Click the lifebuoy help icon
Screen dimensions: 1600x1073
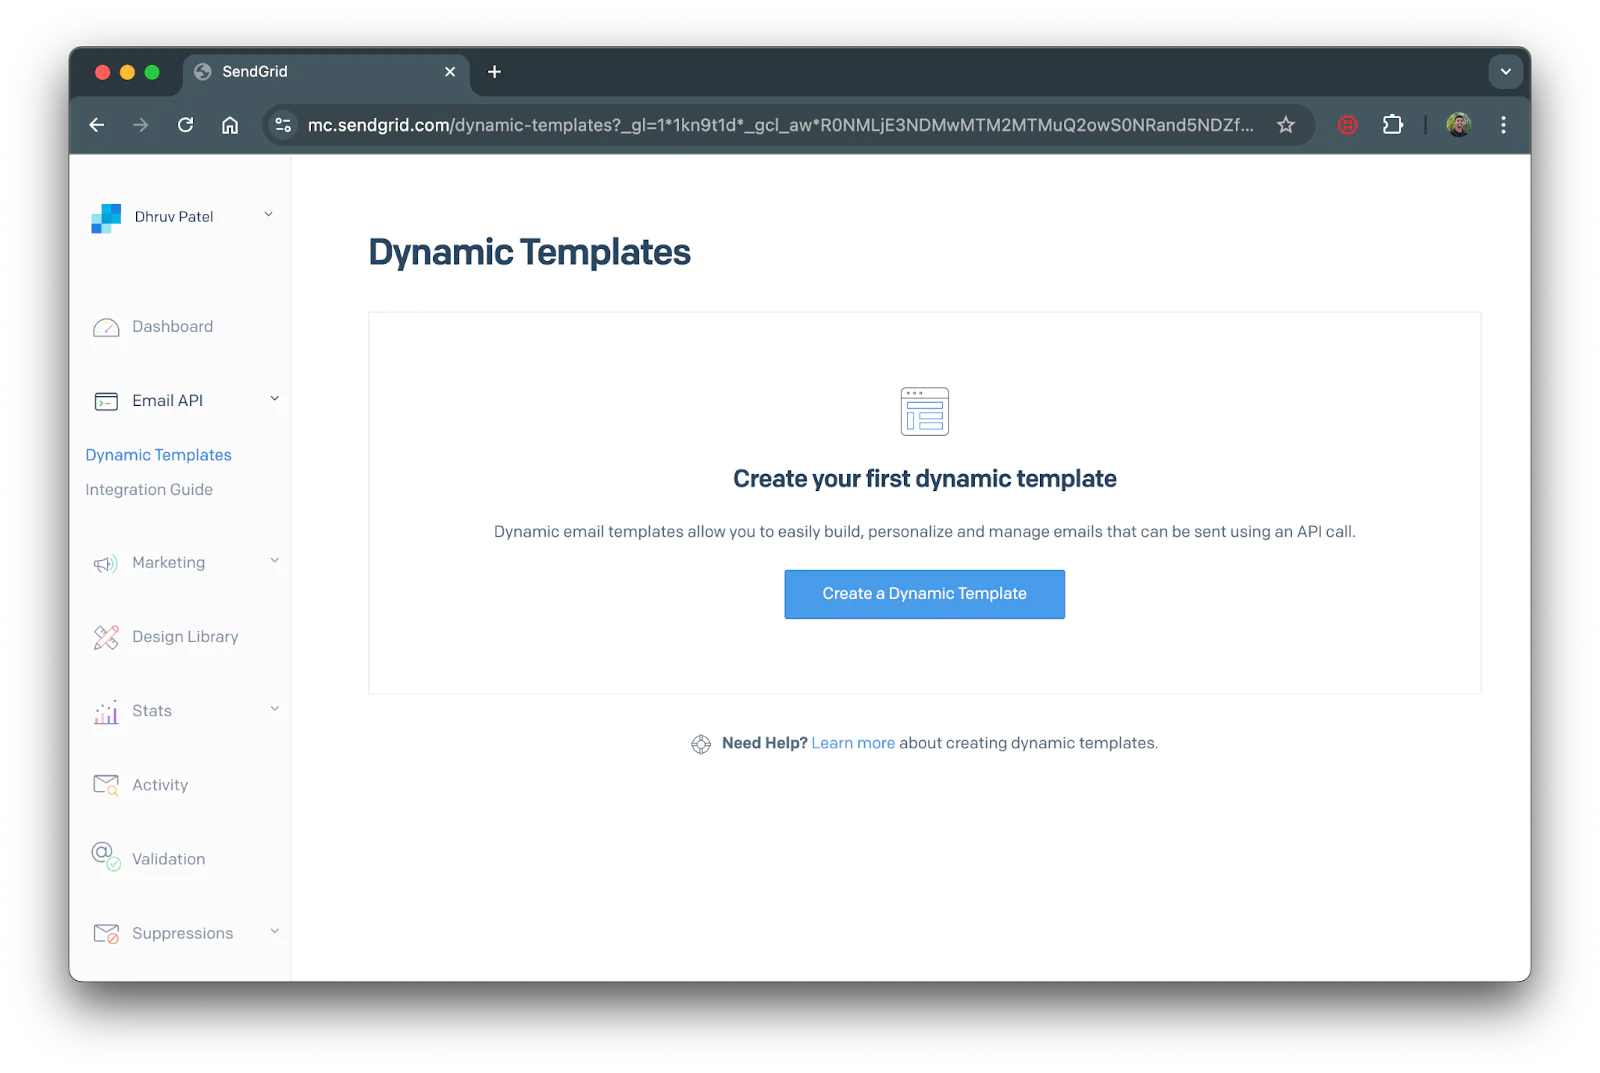[701, 744]
